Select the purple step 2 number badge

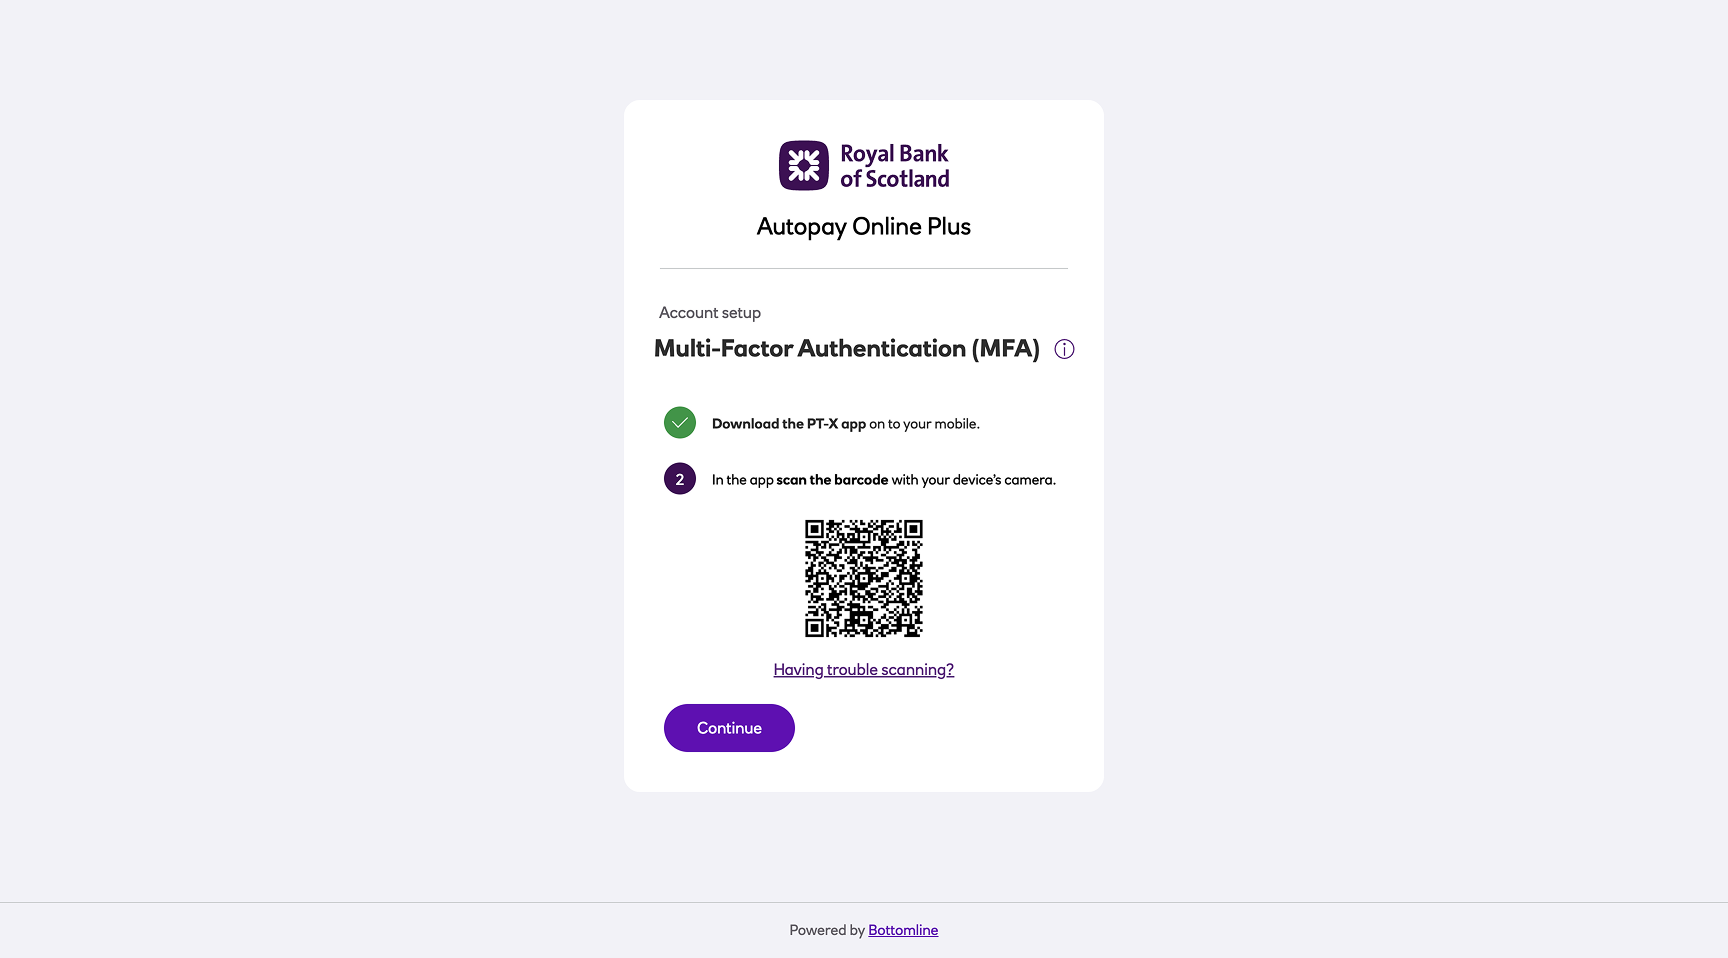(x=680, y=479)
